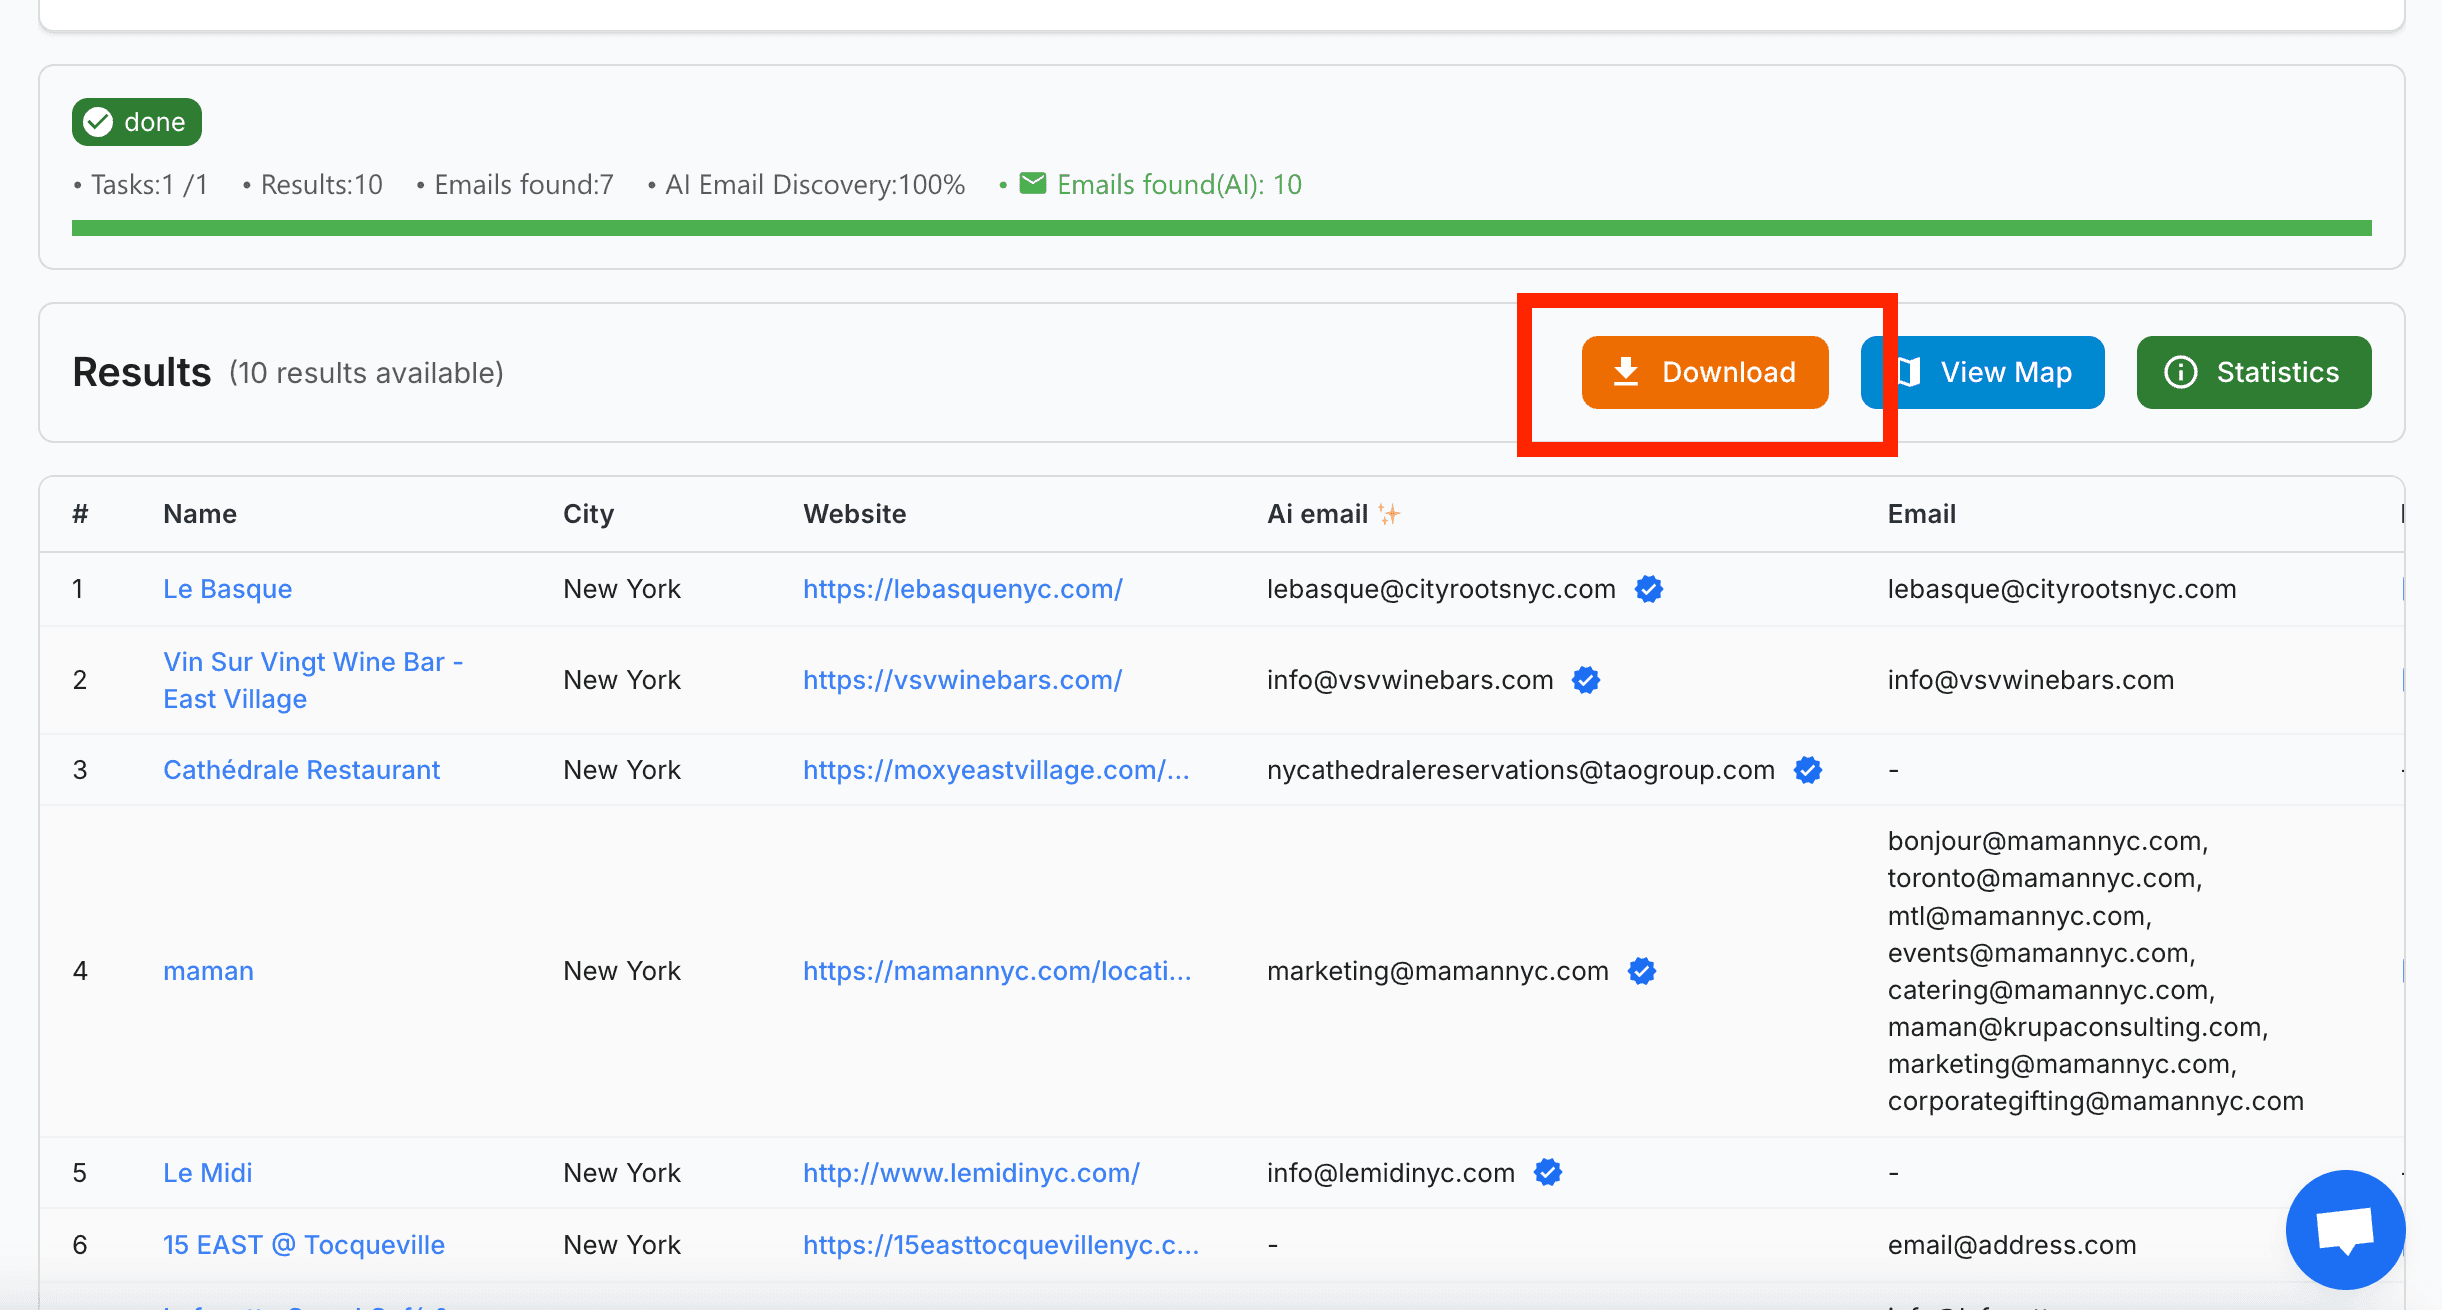Click verified badge next to info@vsvwinebars.com

pyautogui.click(x=1586, y=680)
